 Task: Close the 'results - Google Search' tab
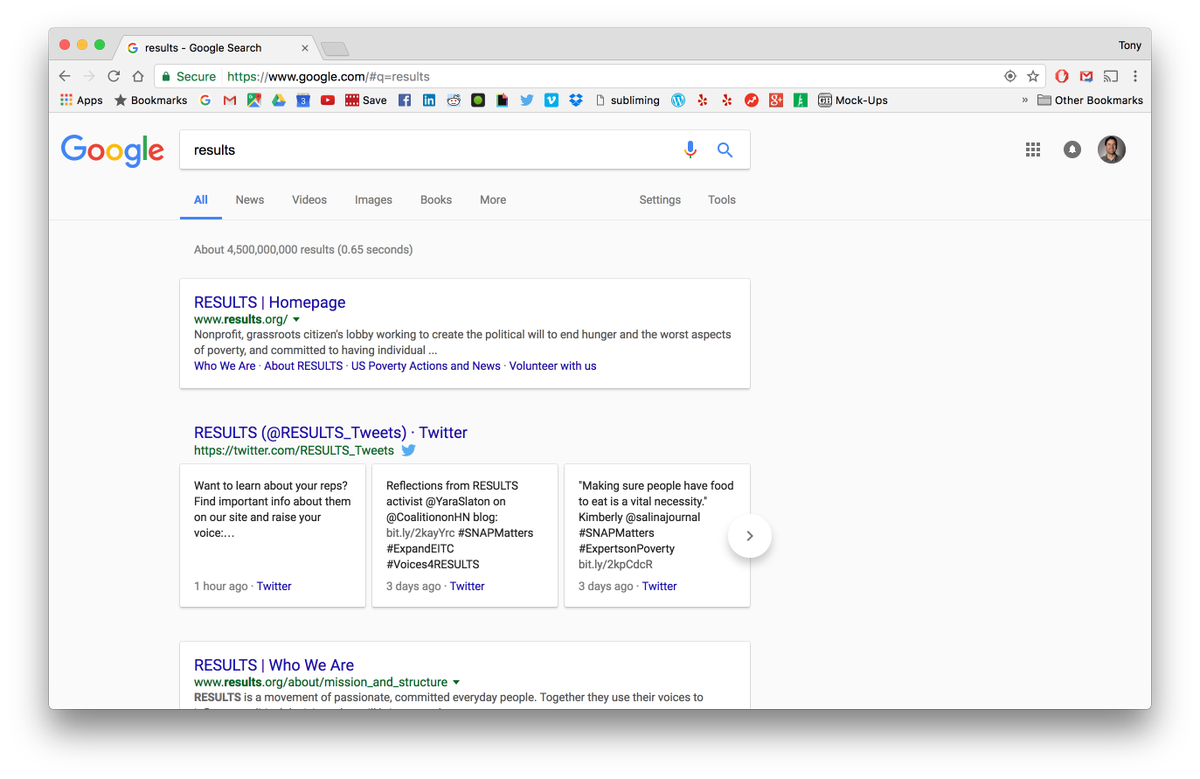pos(305,48)
